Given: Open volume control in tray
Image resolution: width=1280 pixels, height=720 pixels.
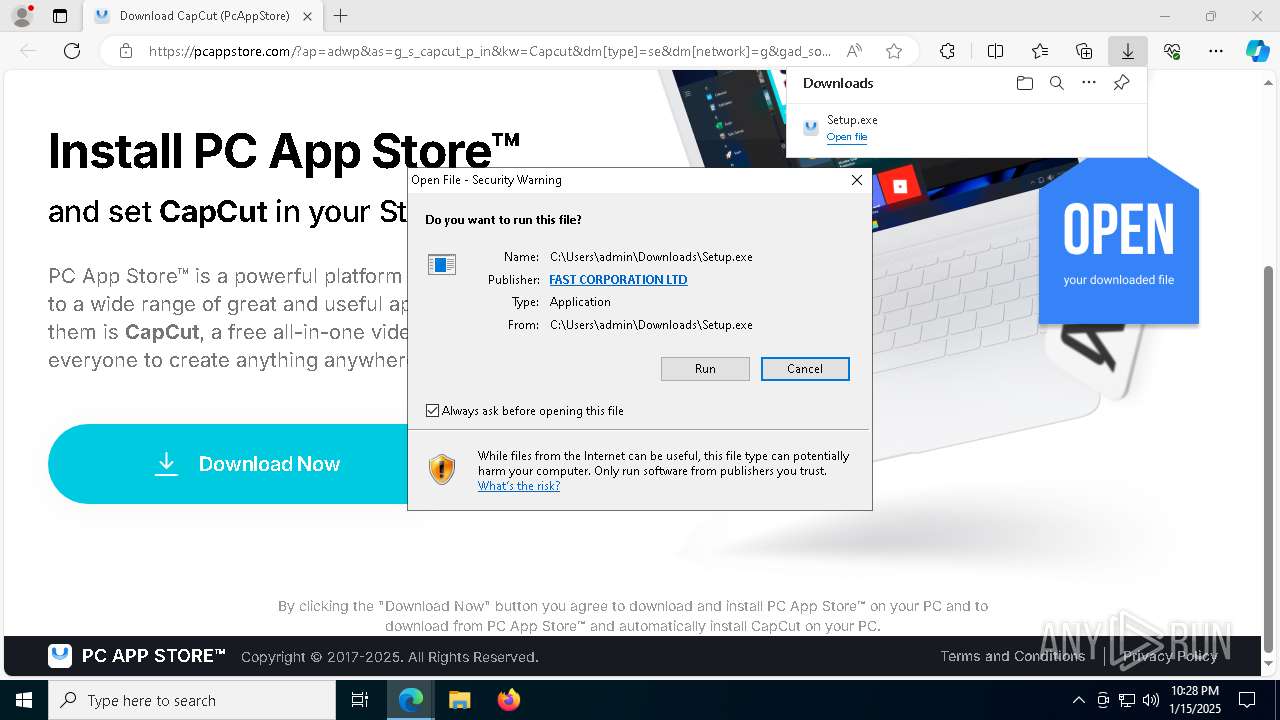Looking at the screenshot, I should (x=1151, y=700).
